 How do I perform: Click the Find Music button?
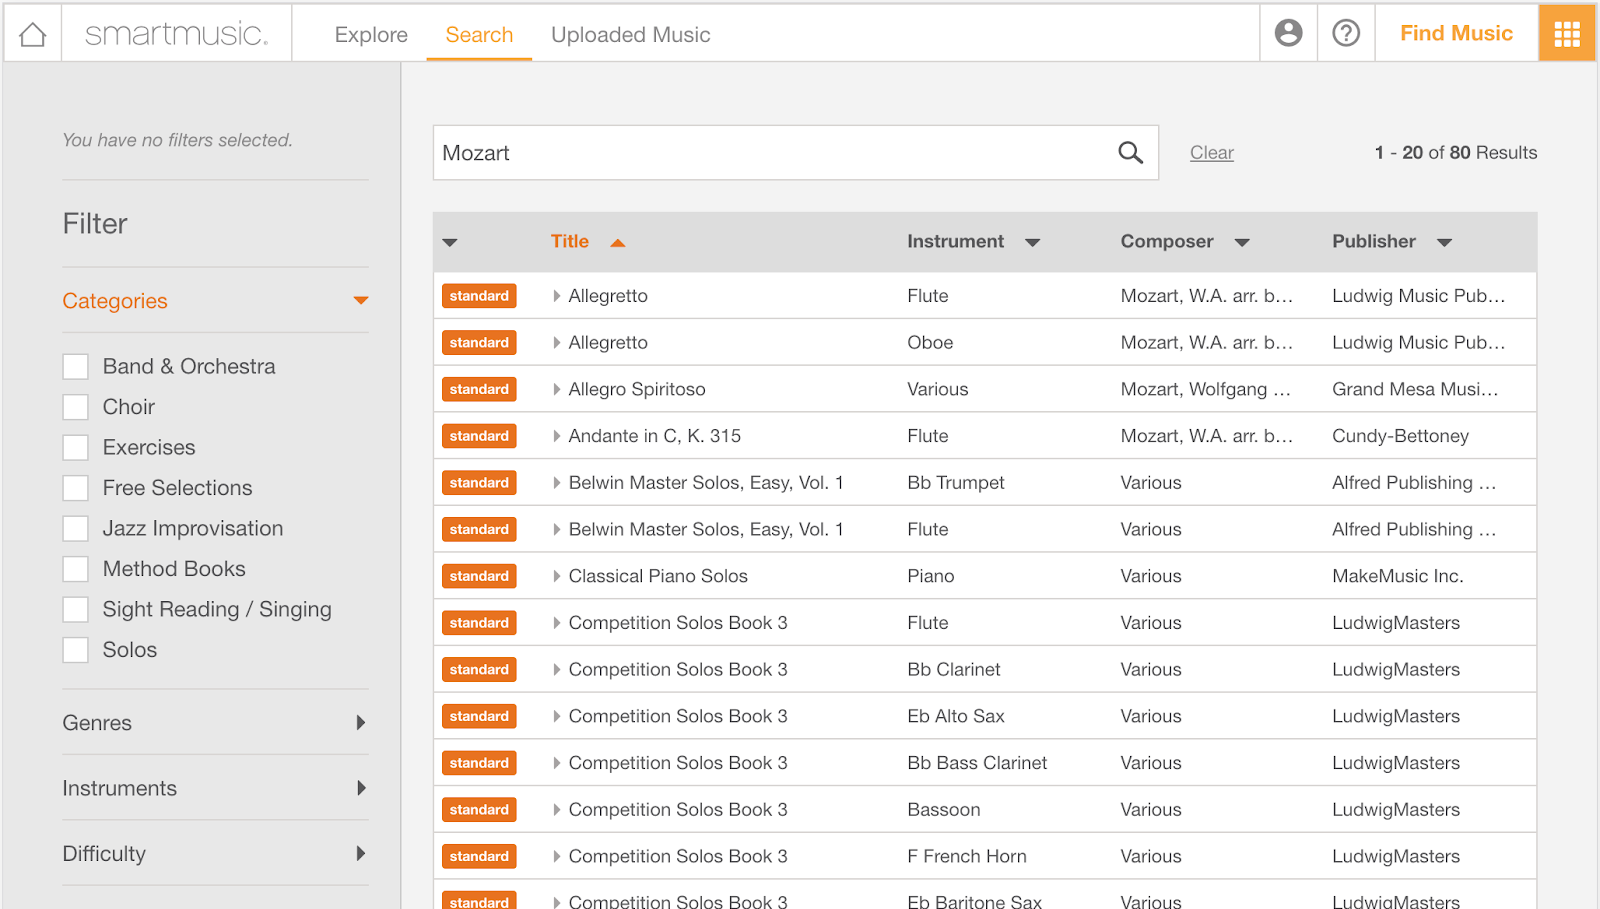1456,33
